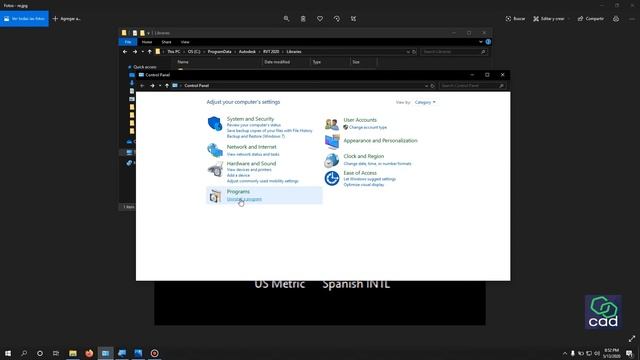
Task: Click 'Autodesk' in Libraries window breadcrumb
Action: tap(247, 52)
